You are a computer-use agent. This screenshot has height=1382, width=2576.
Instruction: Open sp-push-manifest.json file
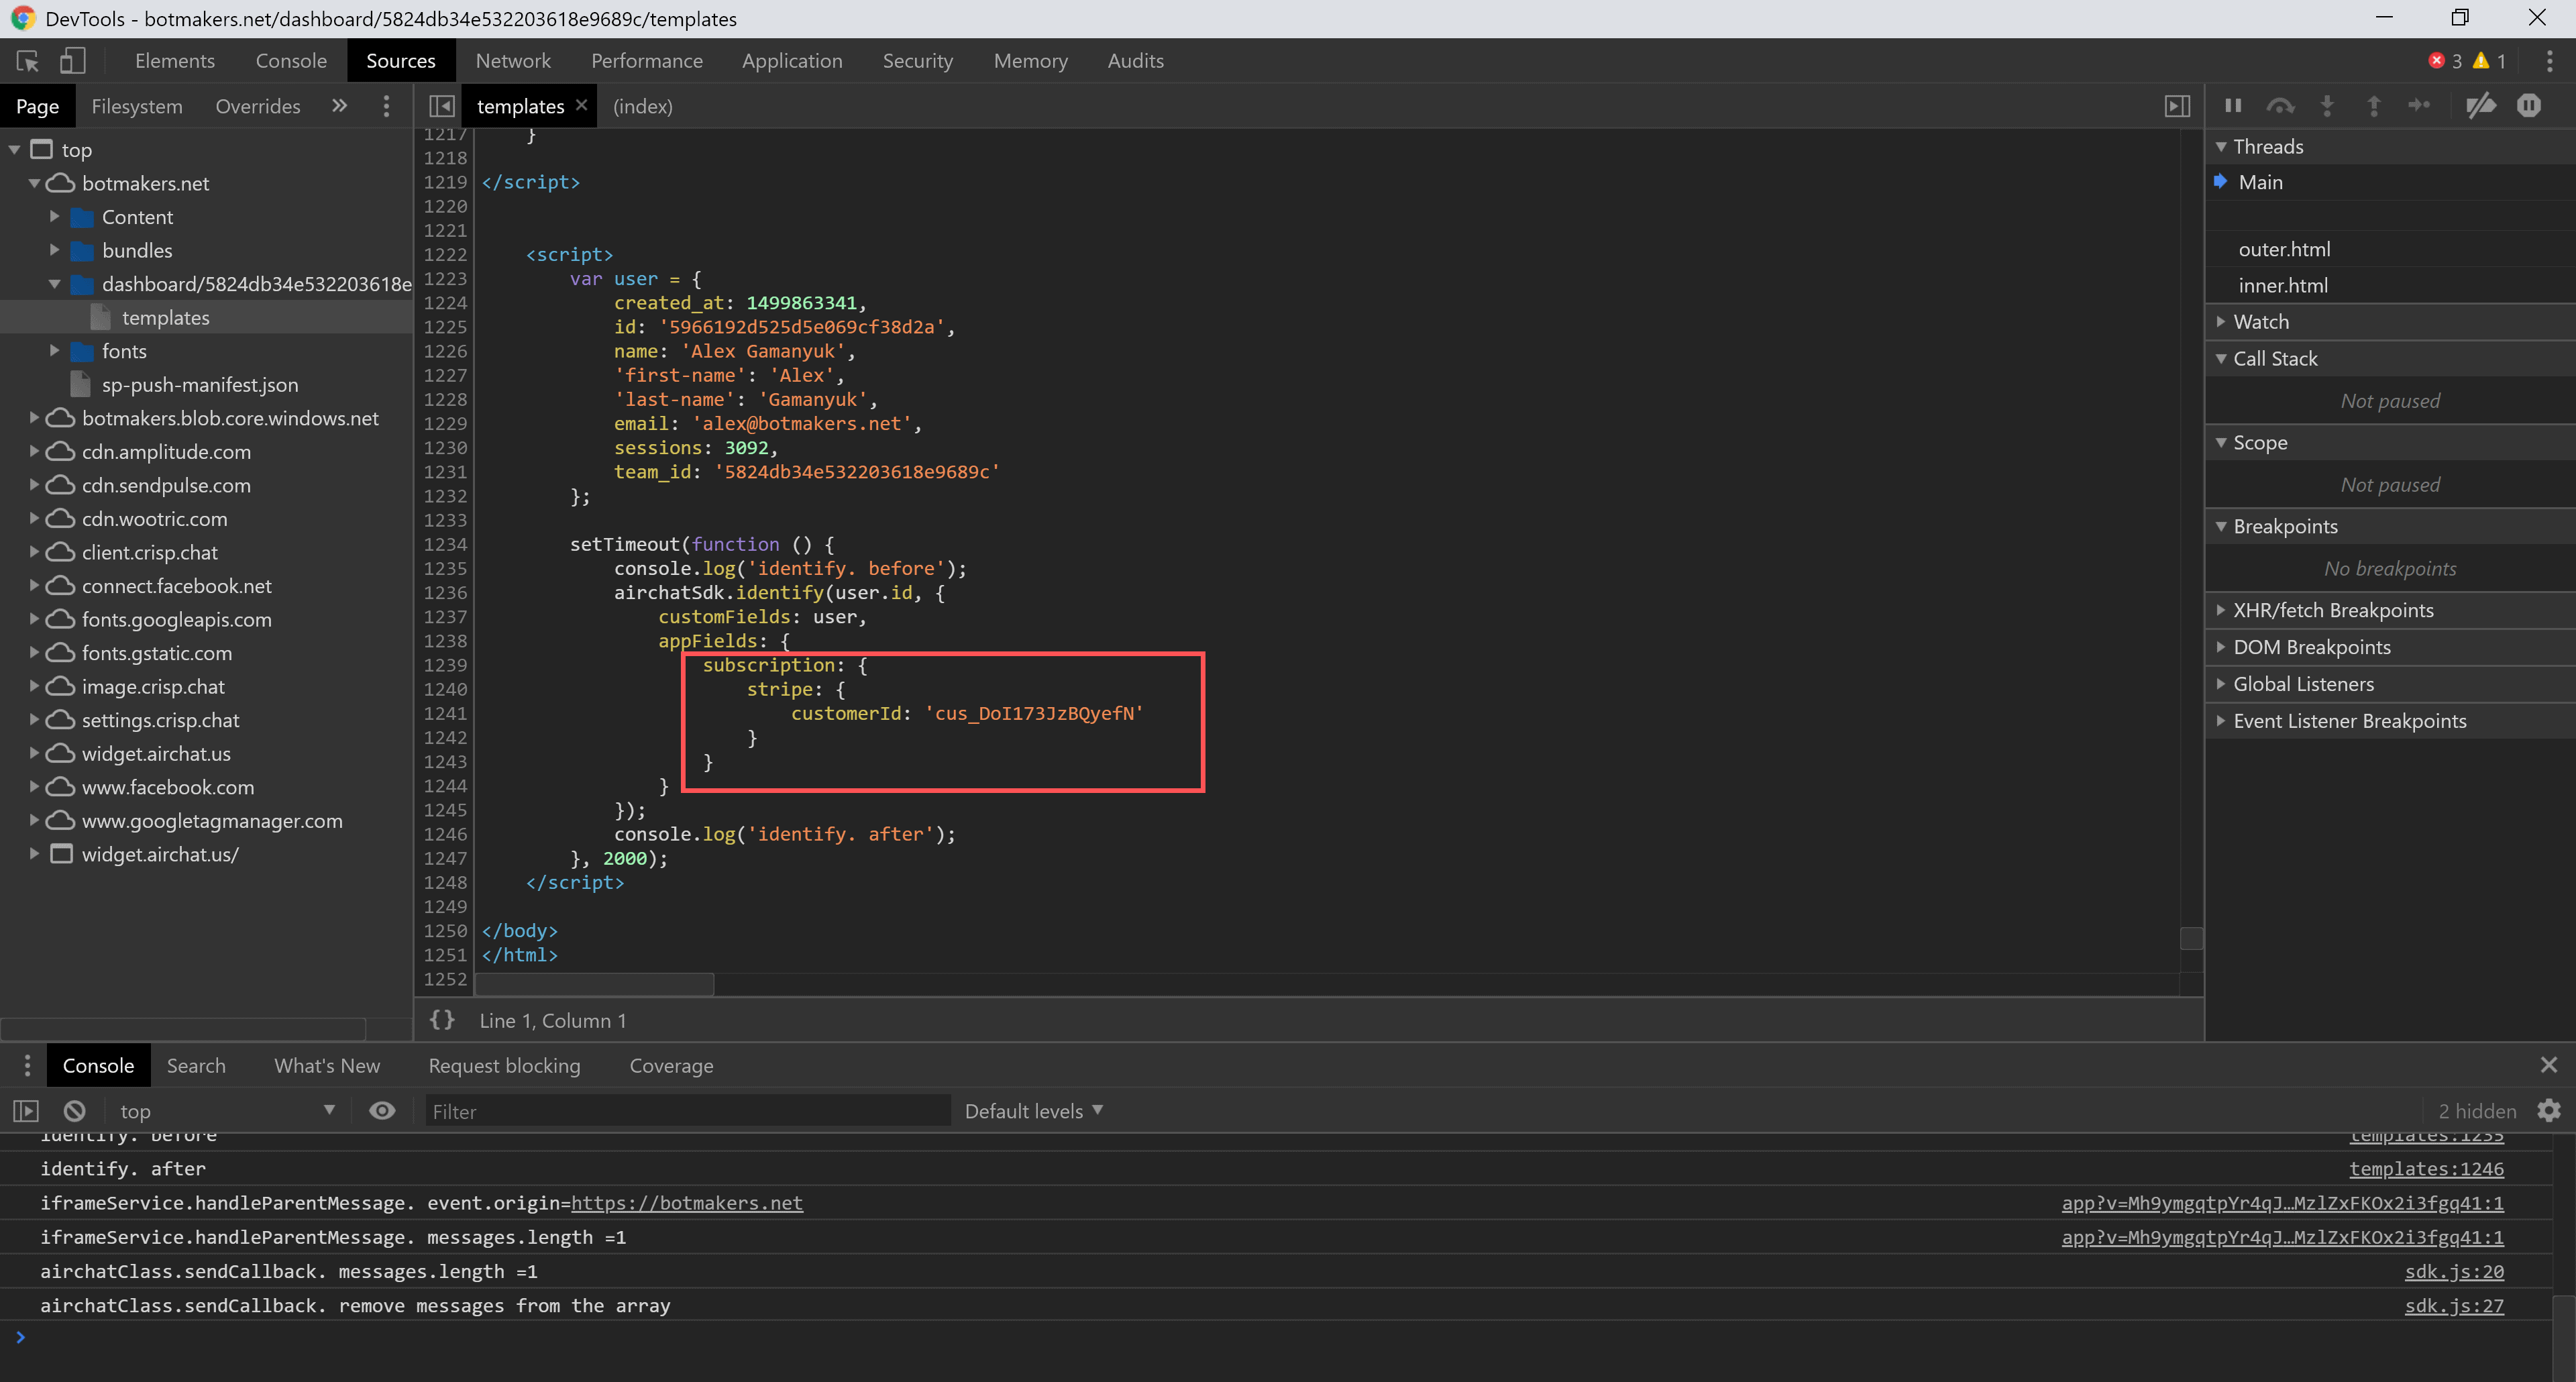point(200,385)
